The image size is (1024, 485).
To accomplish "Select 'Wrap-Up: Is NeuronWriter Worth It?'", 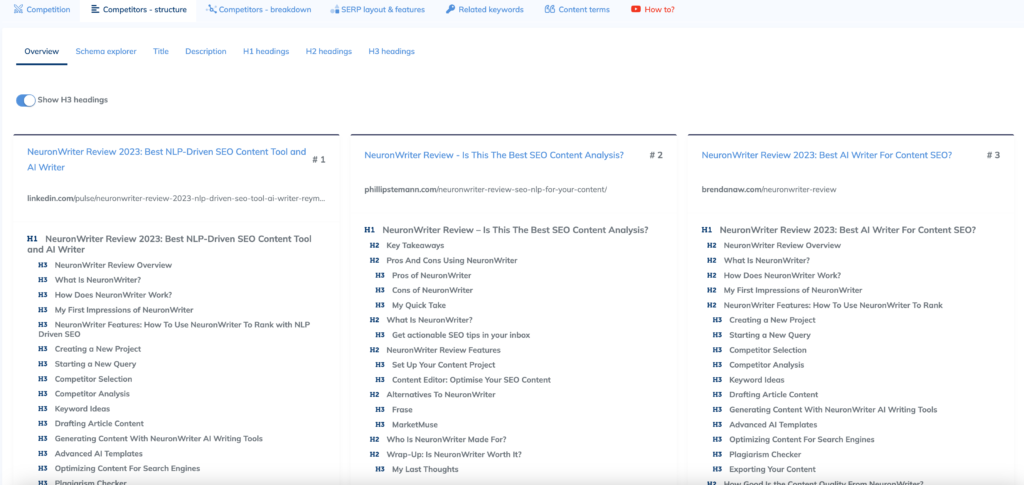I will tap(454, 455).
